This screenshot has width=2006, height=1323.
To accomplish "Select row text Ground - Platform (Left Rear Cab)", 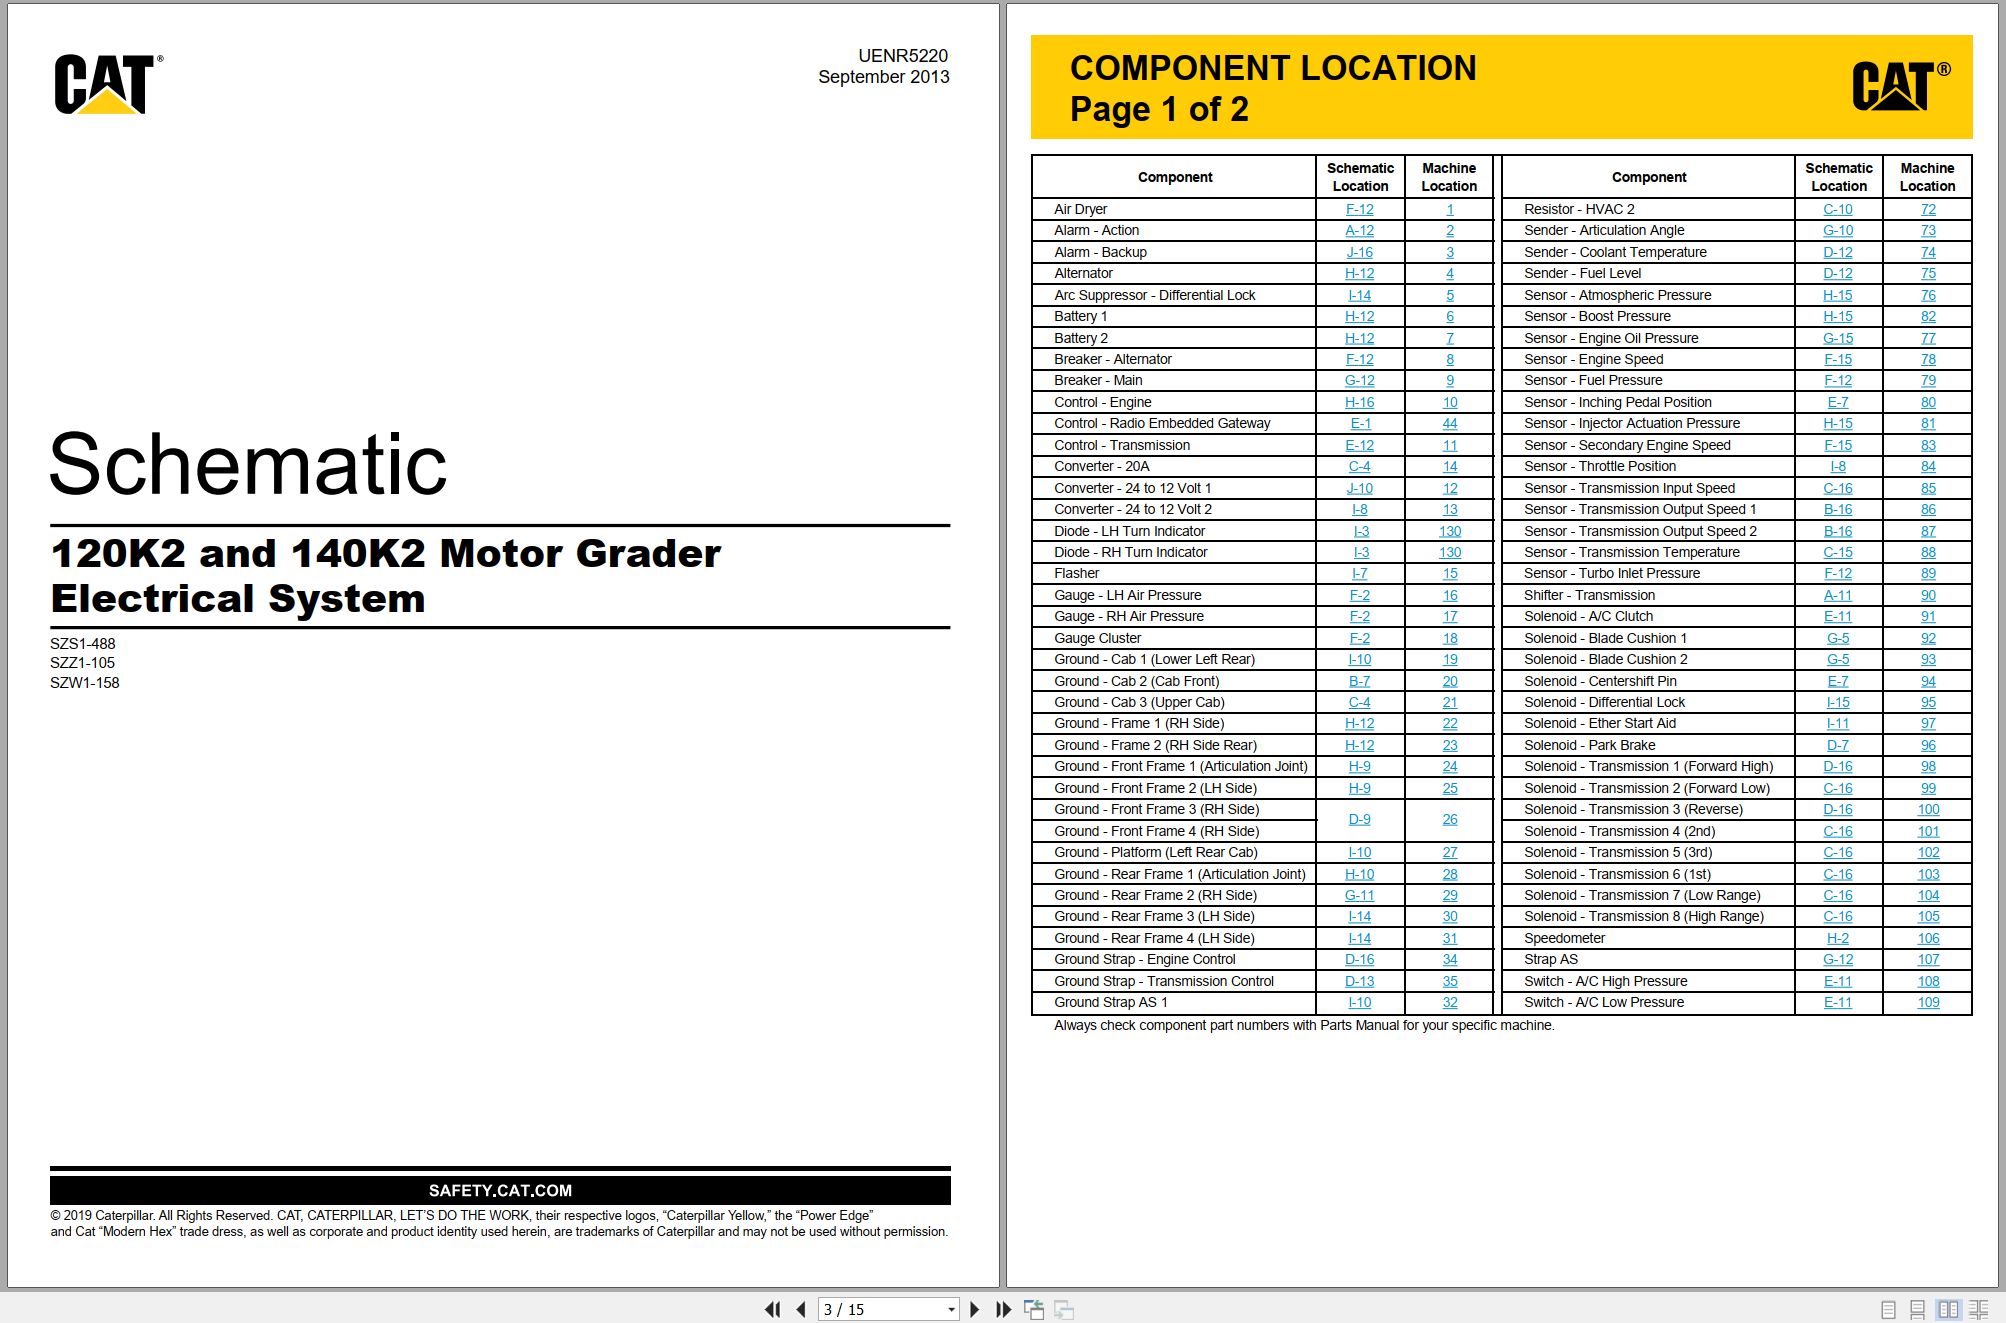I will (x=1156, y=852).
